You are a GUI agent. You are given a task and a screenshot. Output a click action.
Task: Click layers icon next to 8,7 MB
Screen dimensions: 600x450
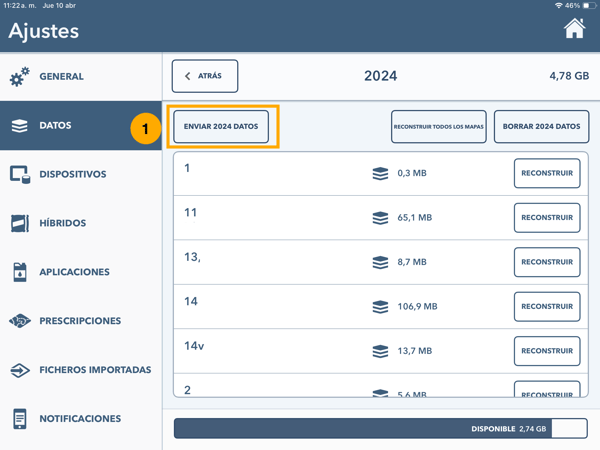click(380, 262)
